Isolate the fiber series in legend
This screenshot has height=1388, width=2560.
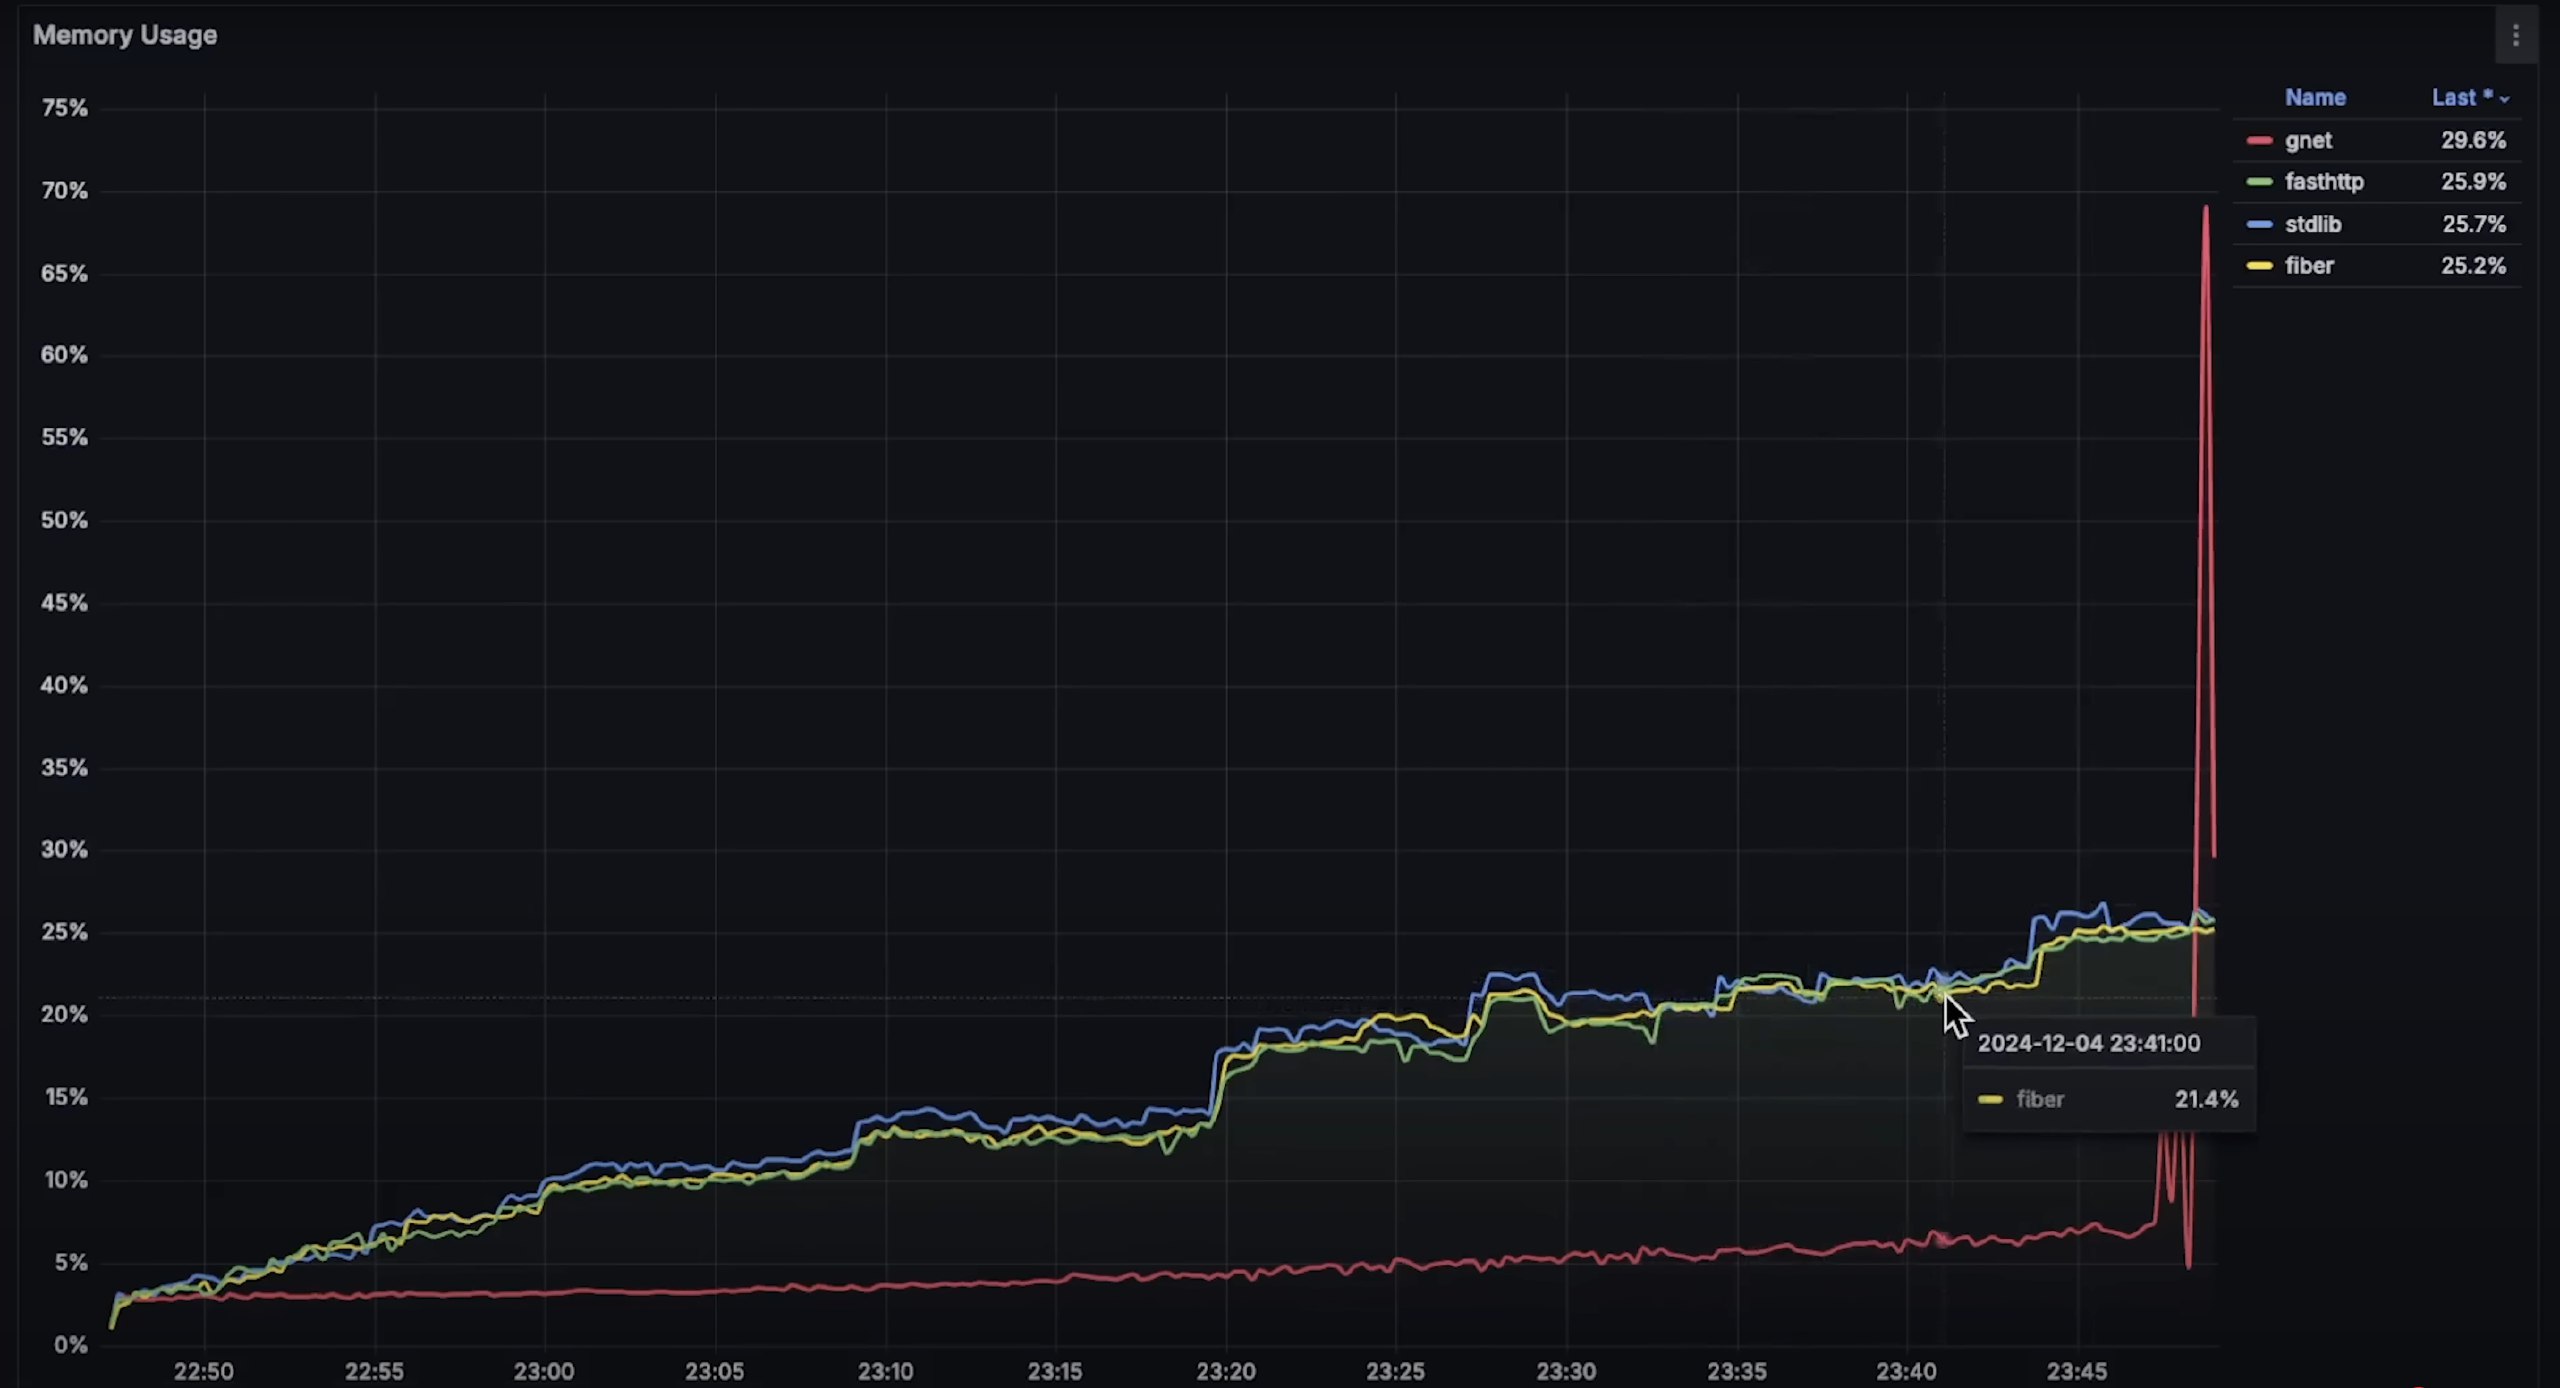pyautogui.click(x=2309, y=266)
